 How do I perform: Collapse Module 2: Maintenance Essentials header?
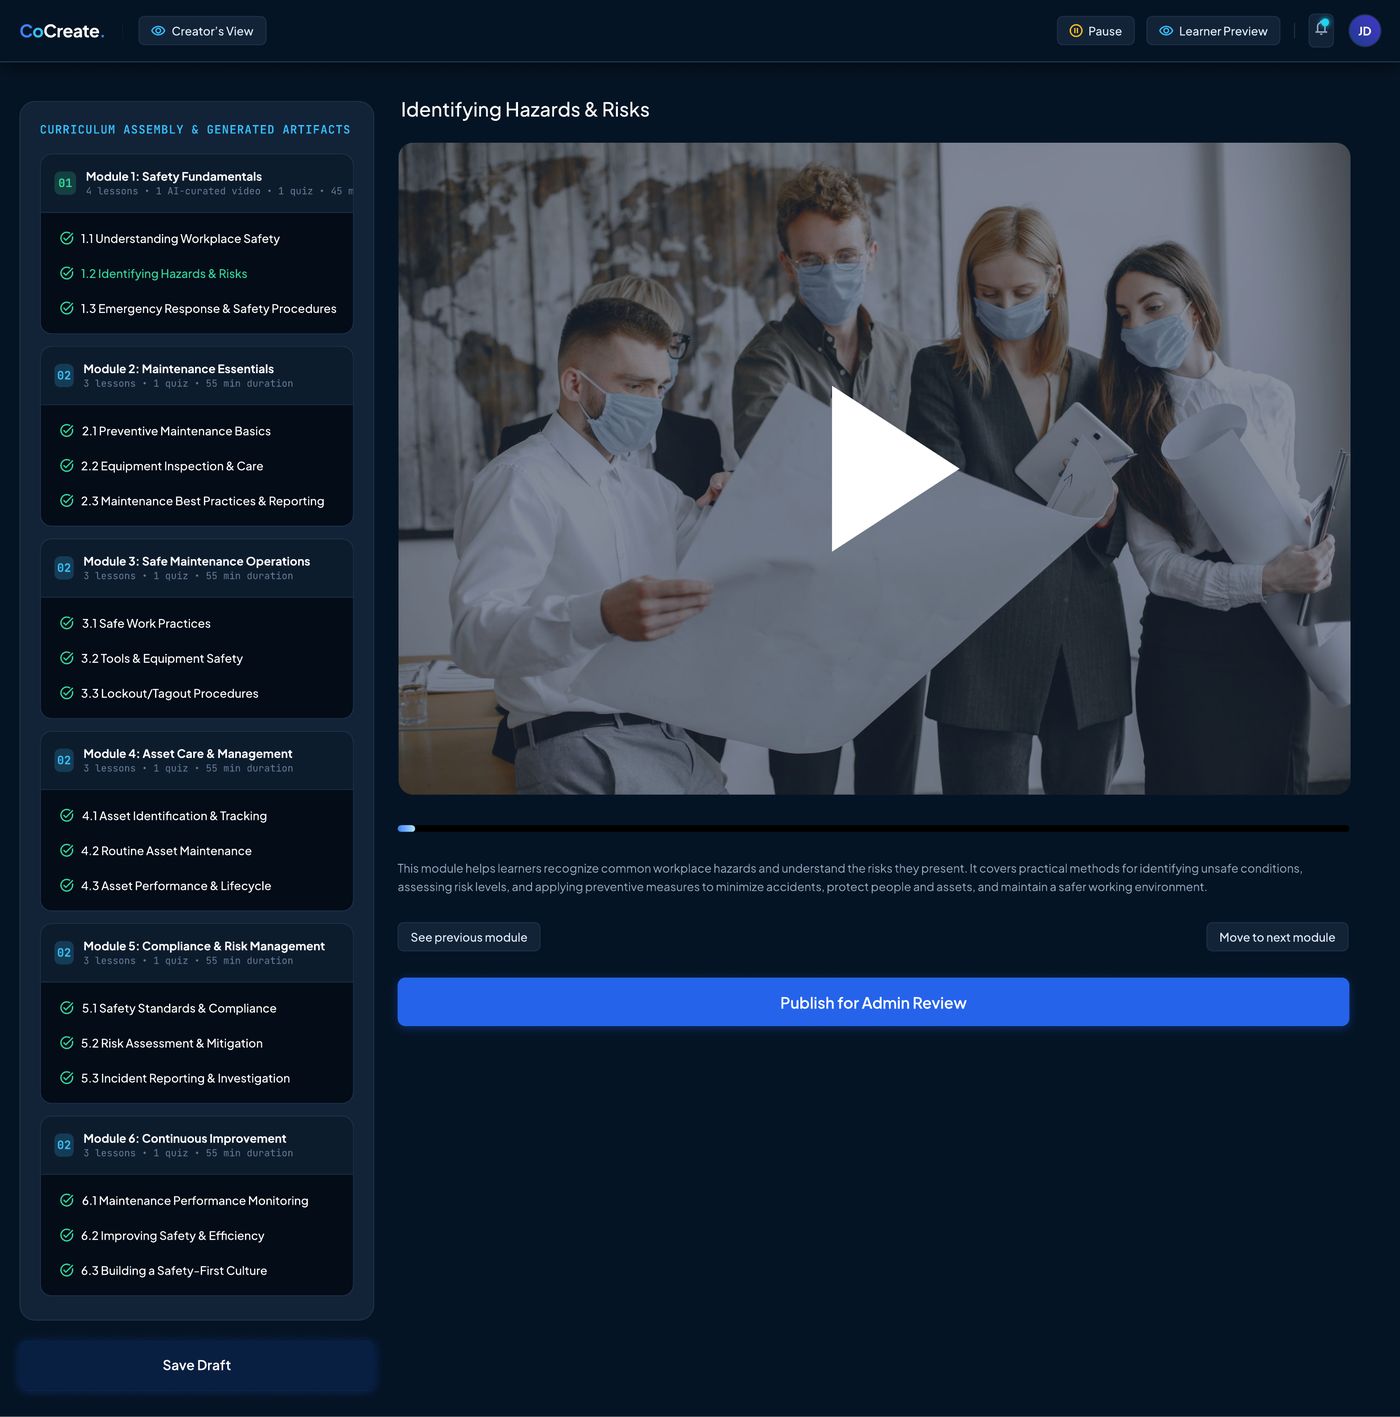pos(197,376)
